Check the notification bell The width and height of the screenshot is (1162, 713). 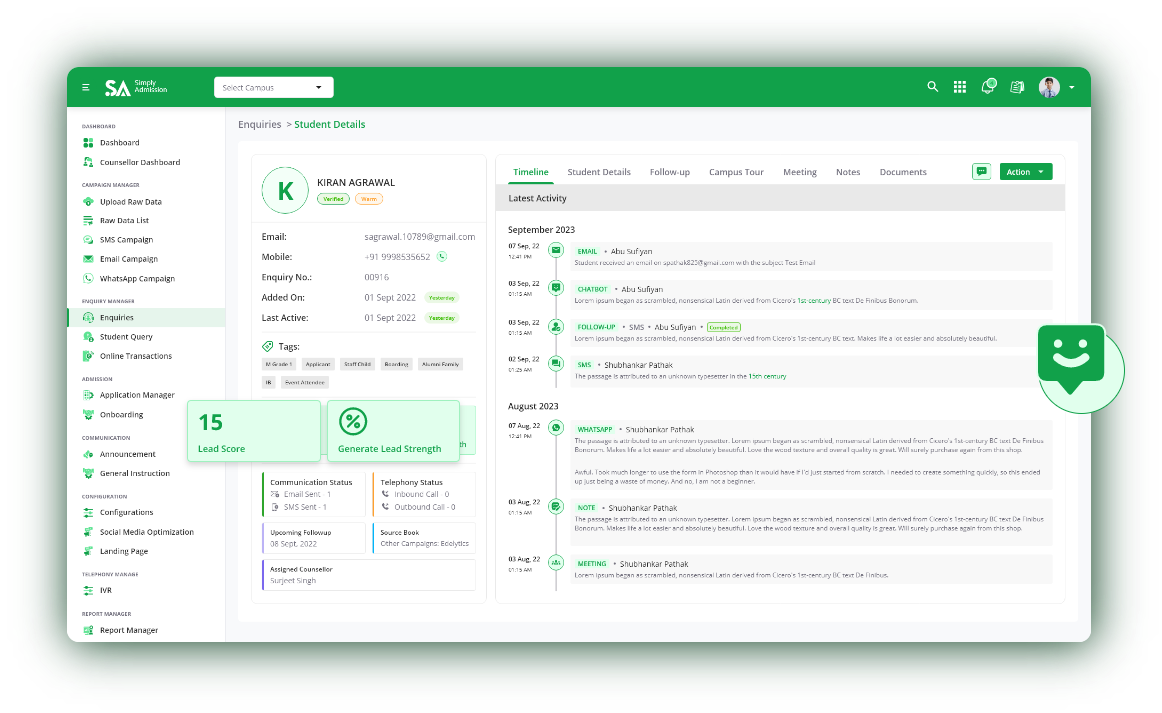988,87
